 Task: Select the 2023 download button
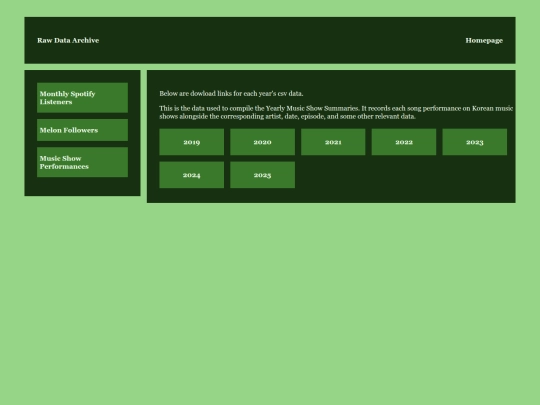pyautogui.click(x=475, y=142)
